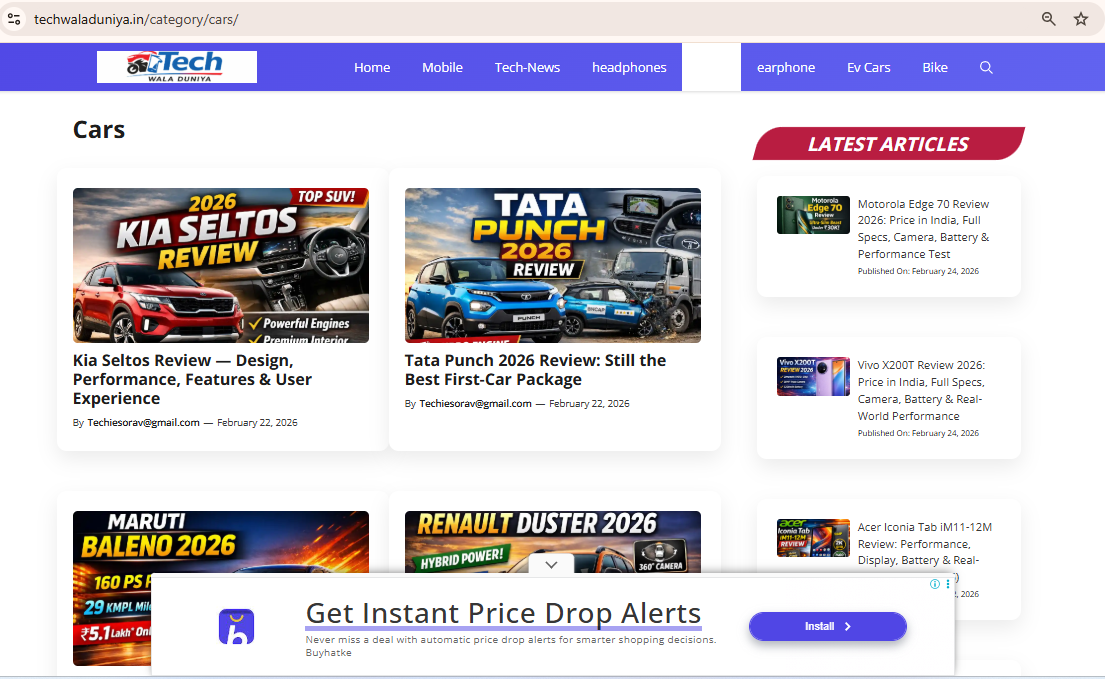Click the ad info 'i' icon
Image resolution: width=1105 pixels, height=679 pixels.
(x=935, y=584)
